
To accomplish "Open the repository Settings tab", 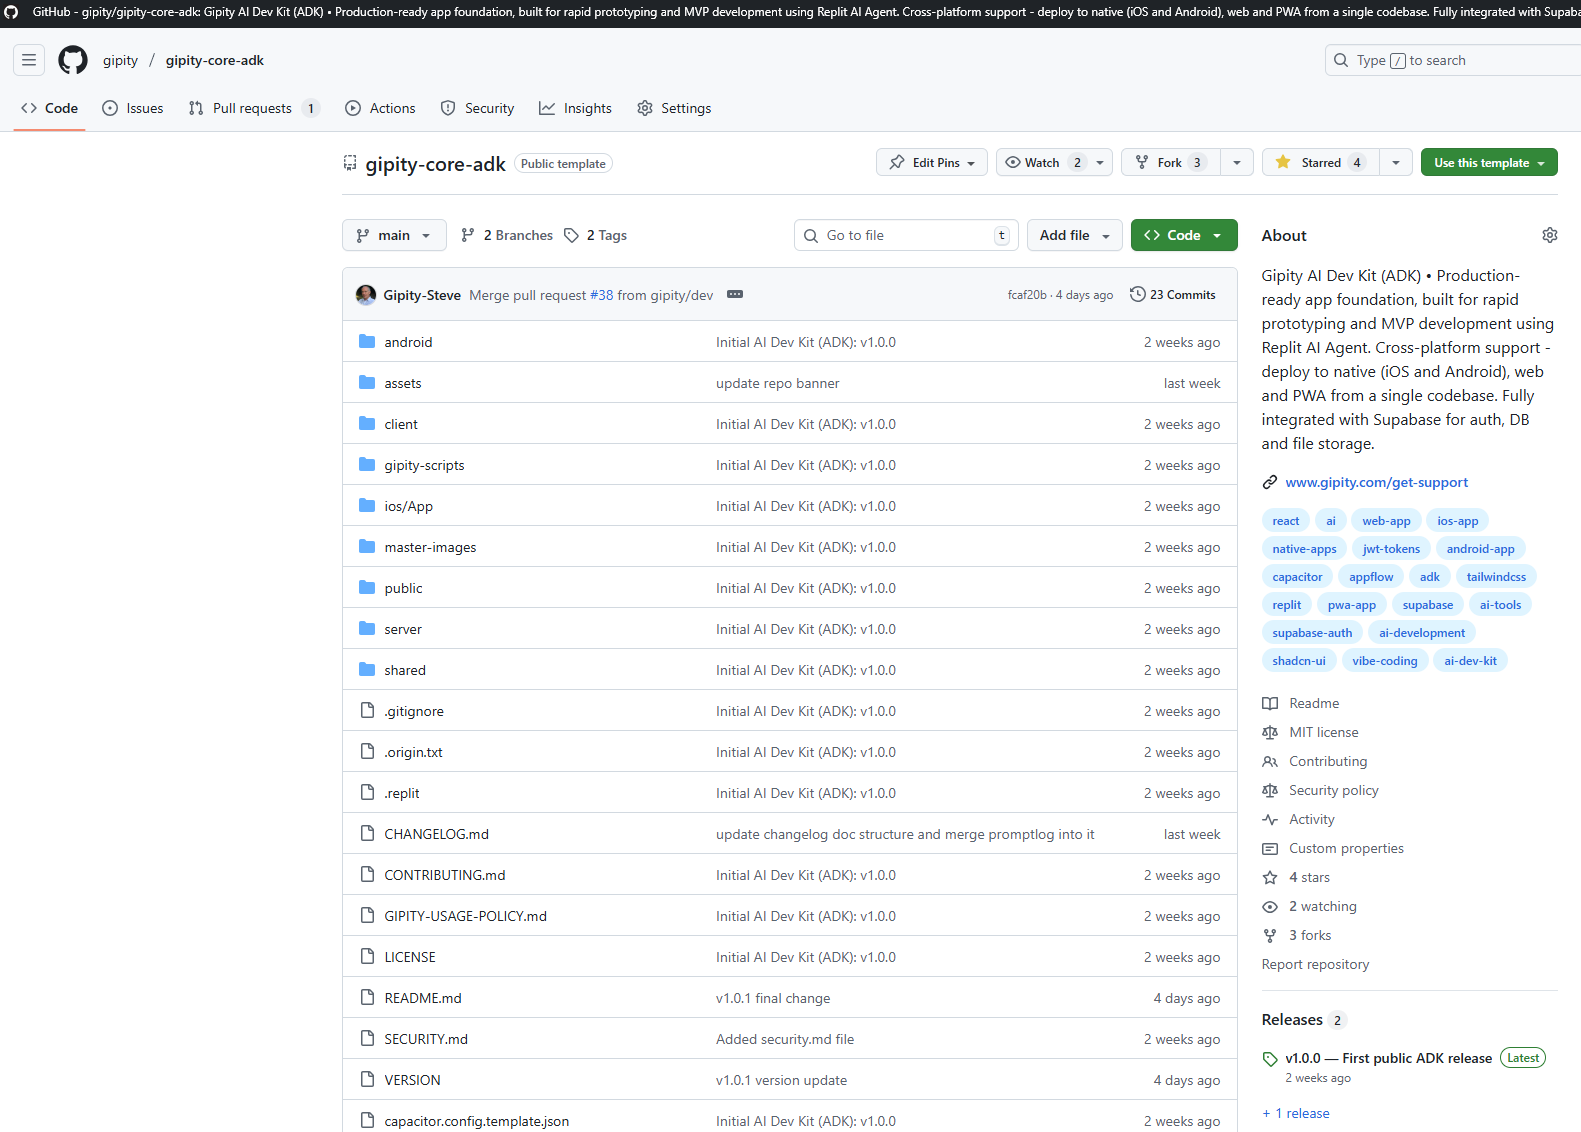I will pos(674,108).
